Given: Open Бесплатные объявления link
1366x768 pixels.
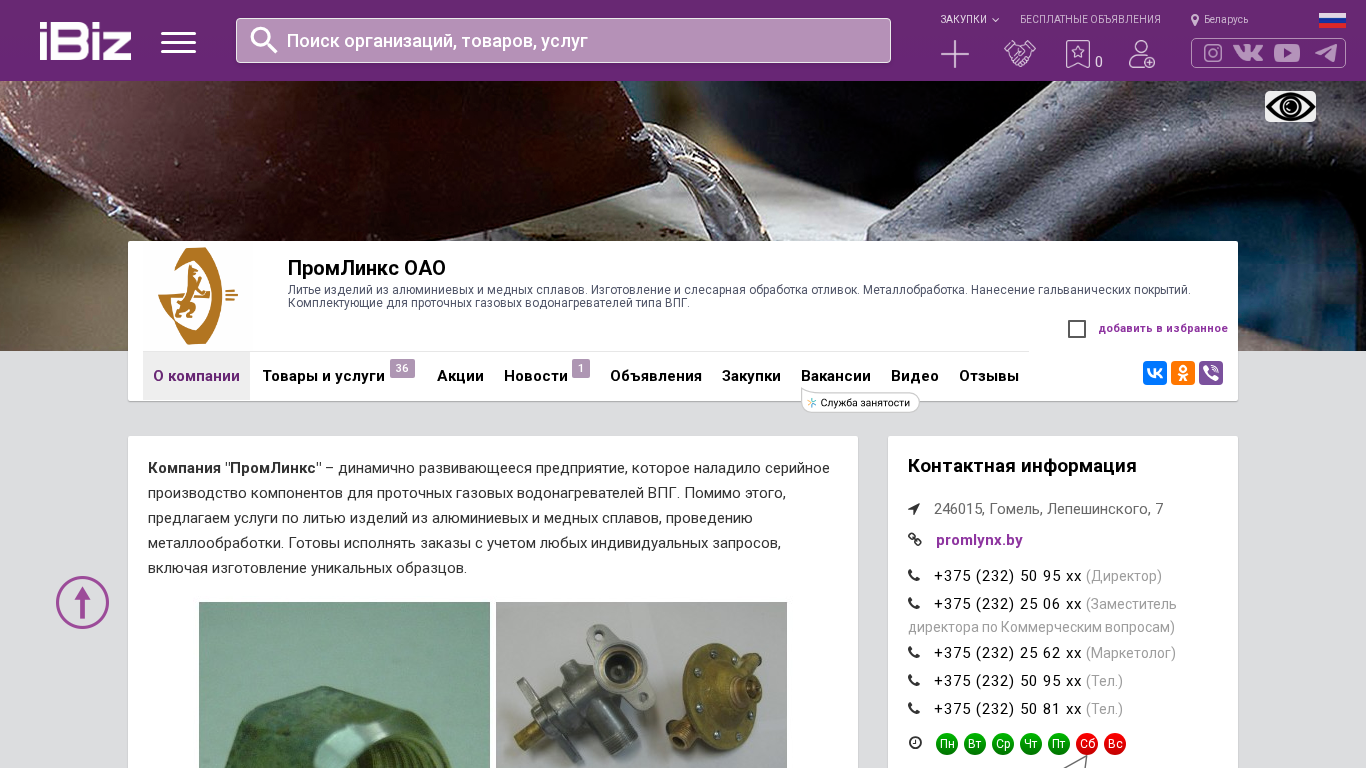Looking at the screenshot, I should pos(1090,20).
